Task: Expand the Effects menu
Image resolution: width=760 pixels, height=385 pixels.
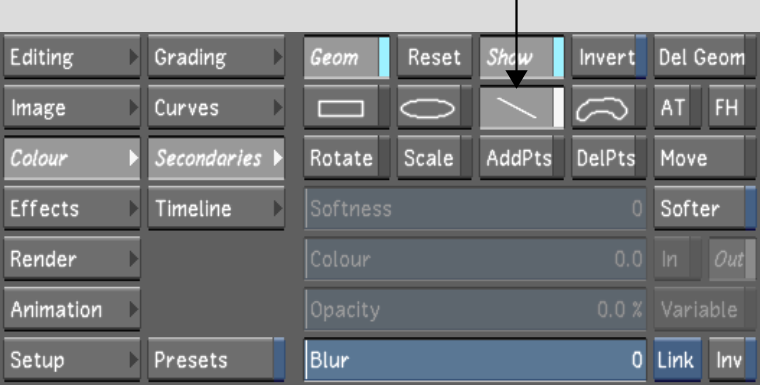Action: [x=72, y=209]
